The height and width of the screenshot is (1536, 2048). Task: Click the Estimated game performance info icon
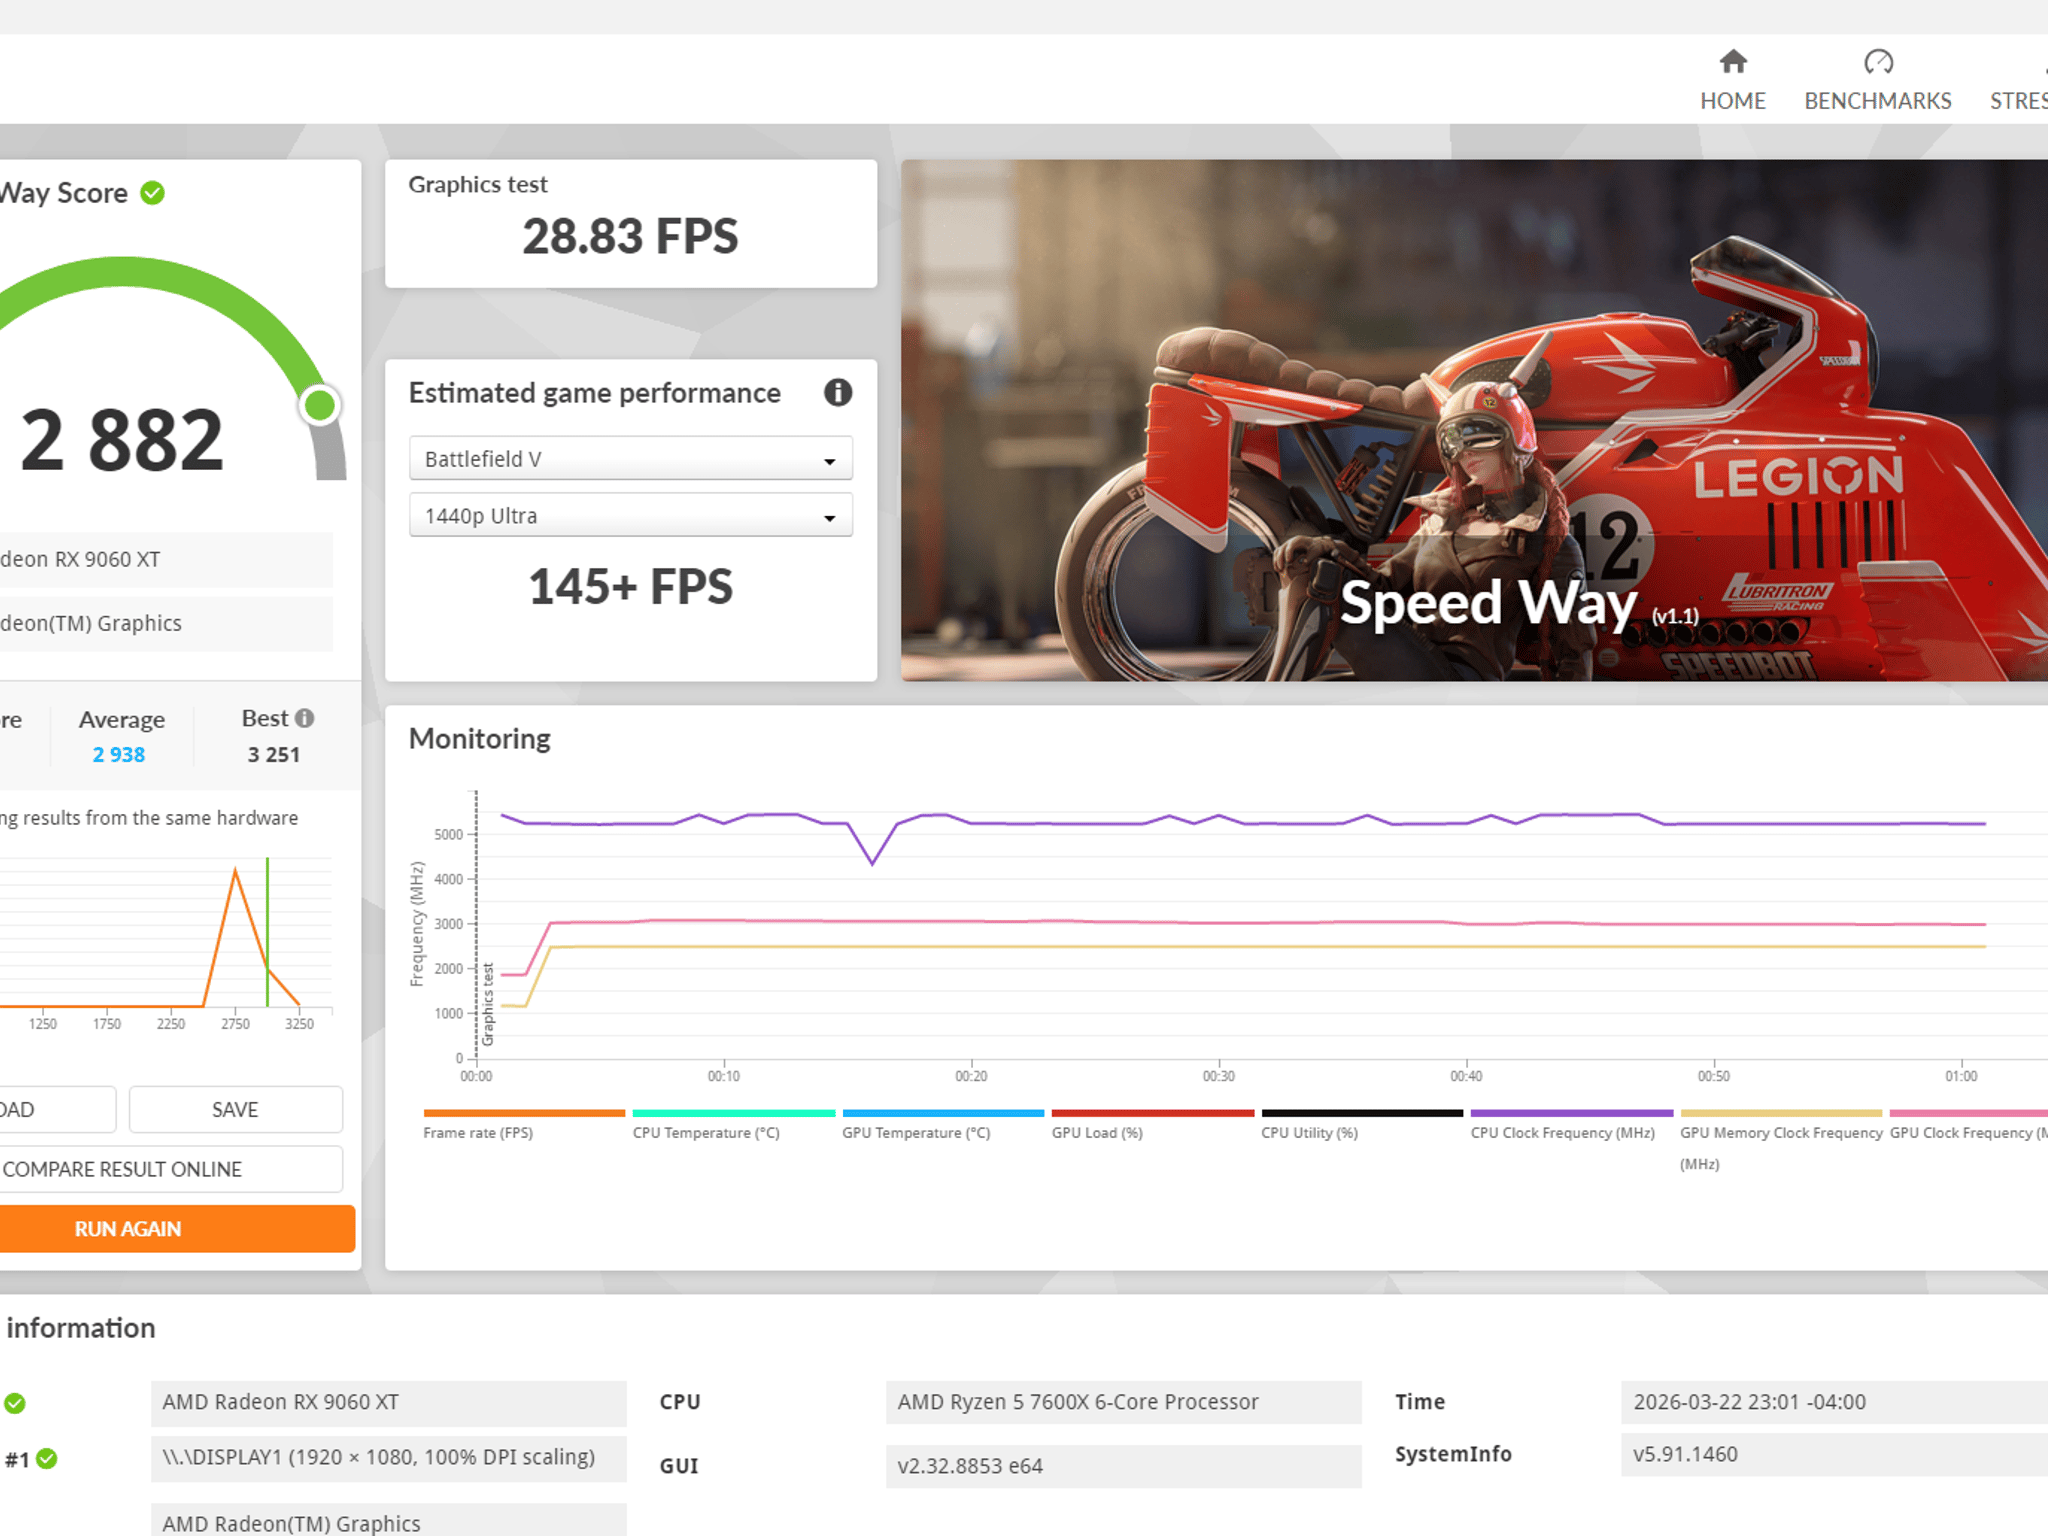(838, 393)
